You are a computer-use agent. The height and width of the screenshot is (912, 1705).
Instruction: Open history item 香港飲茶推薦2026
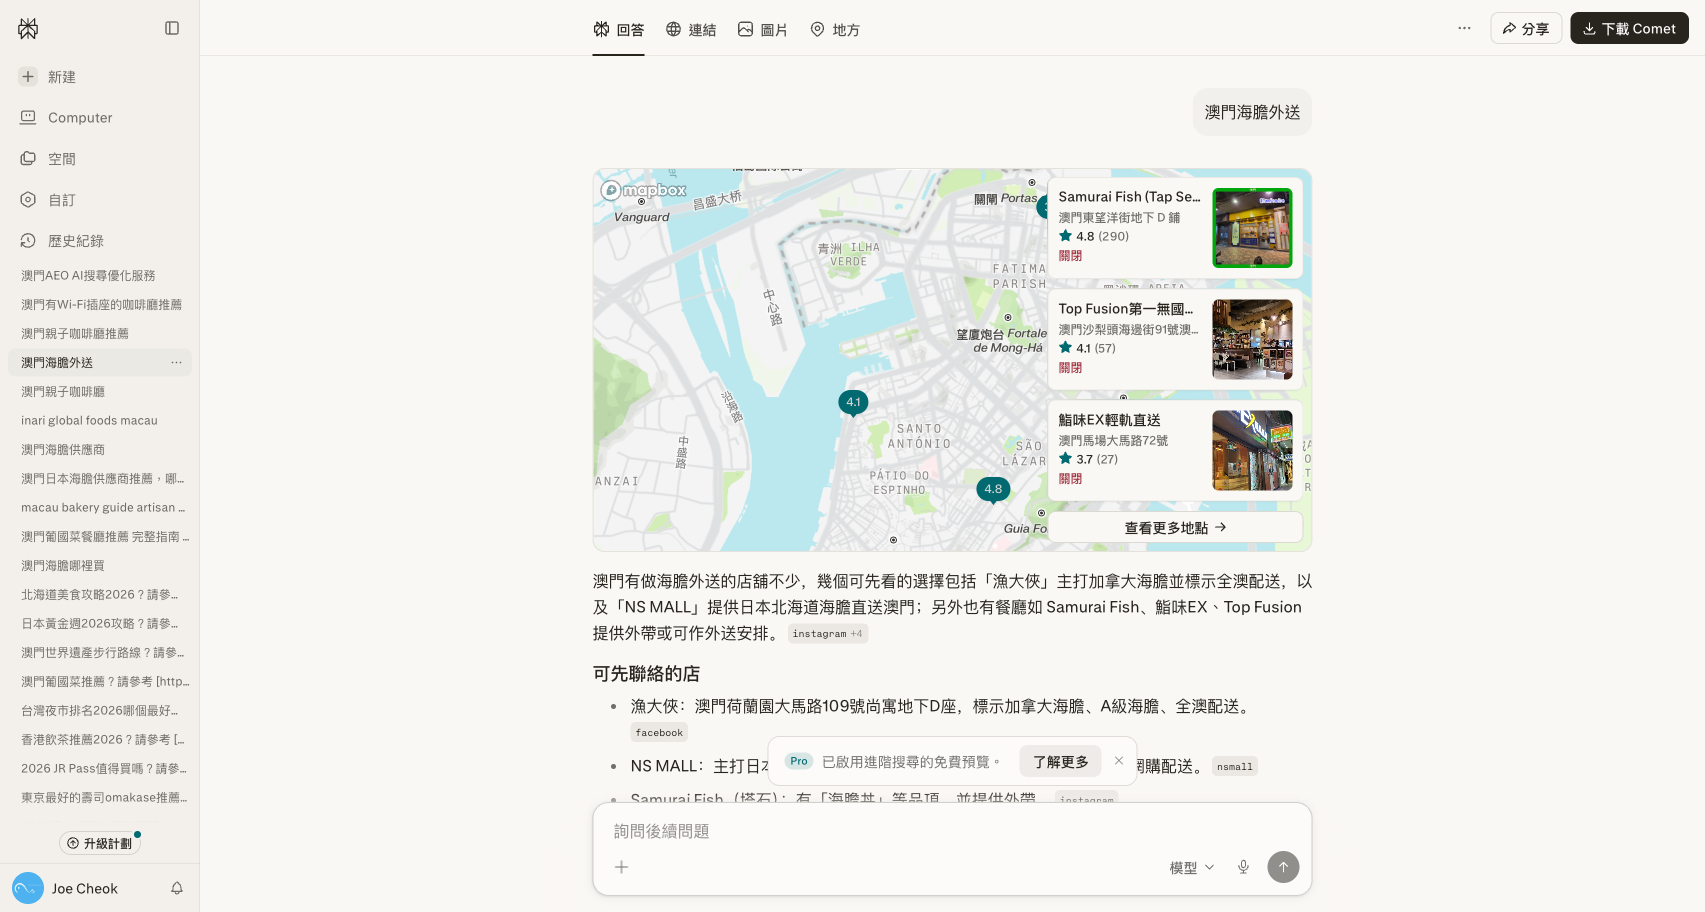(103, 739)
